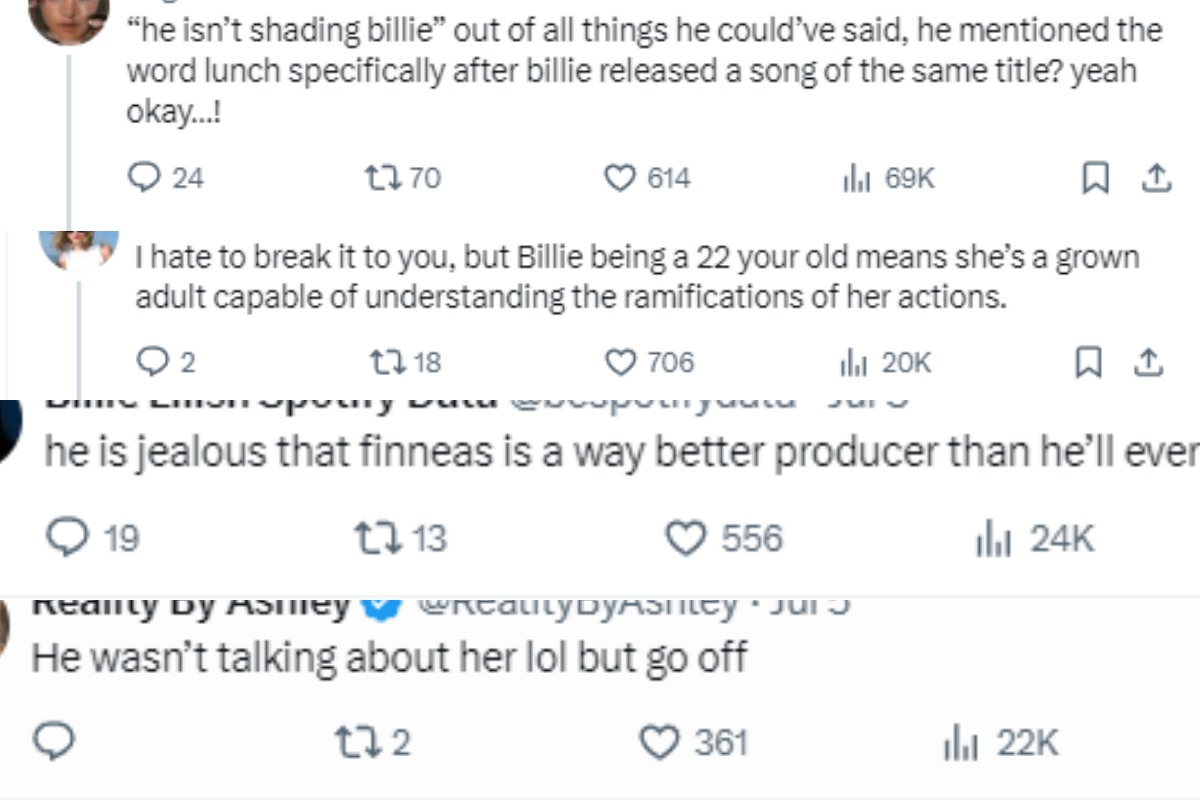Bookmark the 'grown adult' tweet
Viewport: 1200px width, 800px height.
click(x=1089, y=362)
